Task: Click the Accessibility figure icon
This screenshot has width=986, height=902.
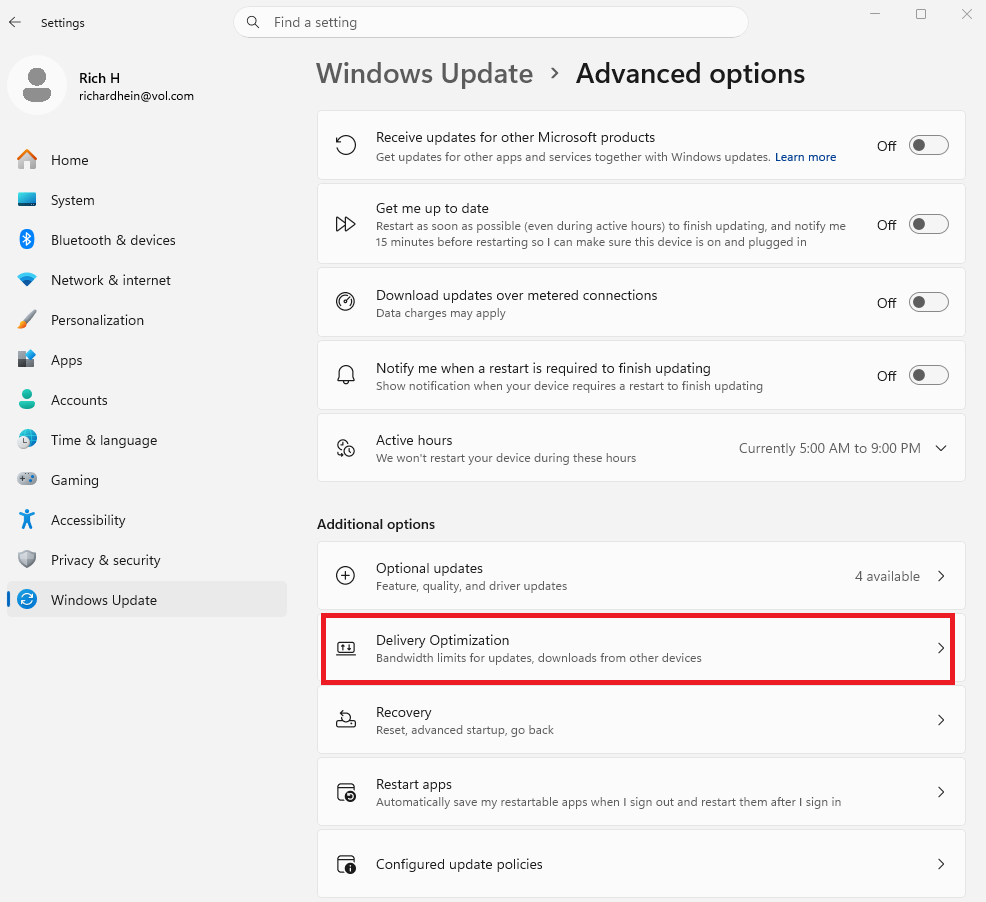Action: point(27,520)
